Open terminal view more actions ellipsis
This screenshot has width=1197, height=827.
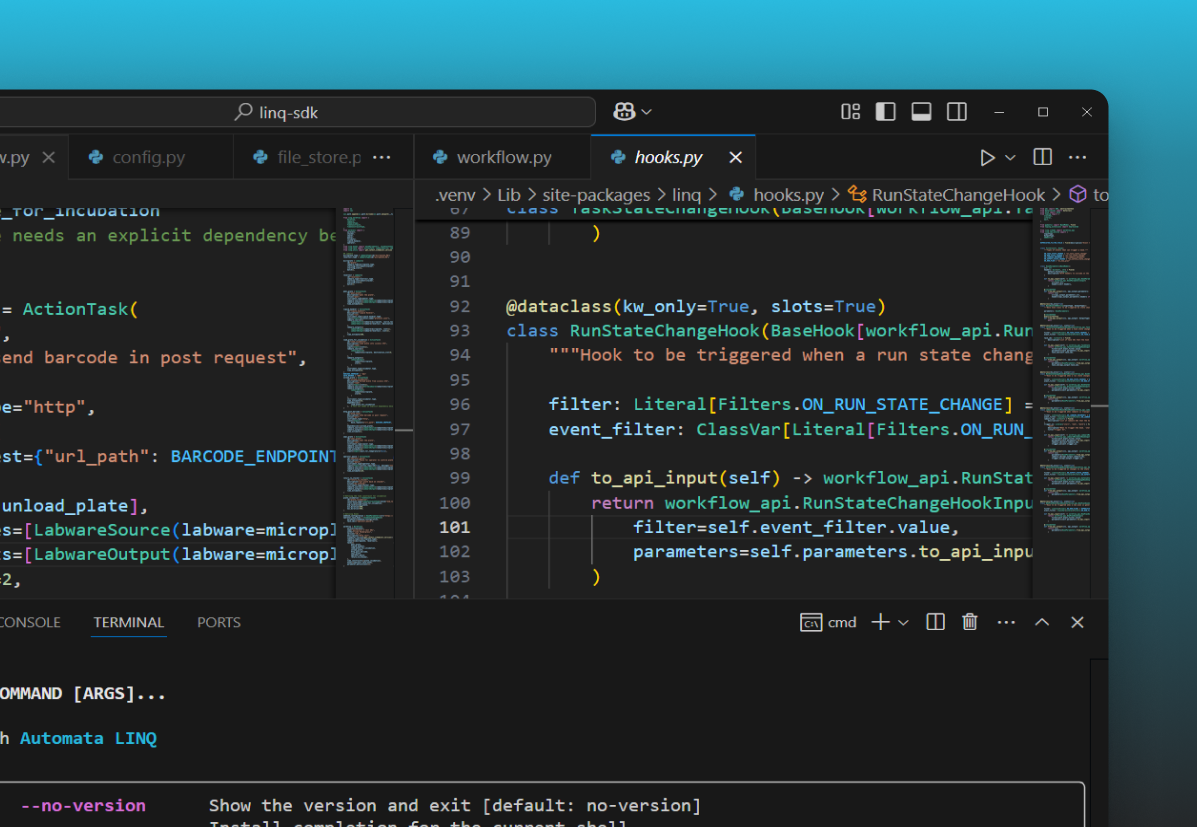(1006, 622)
